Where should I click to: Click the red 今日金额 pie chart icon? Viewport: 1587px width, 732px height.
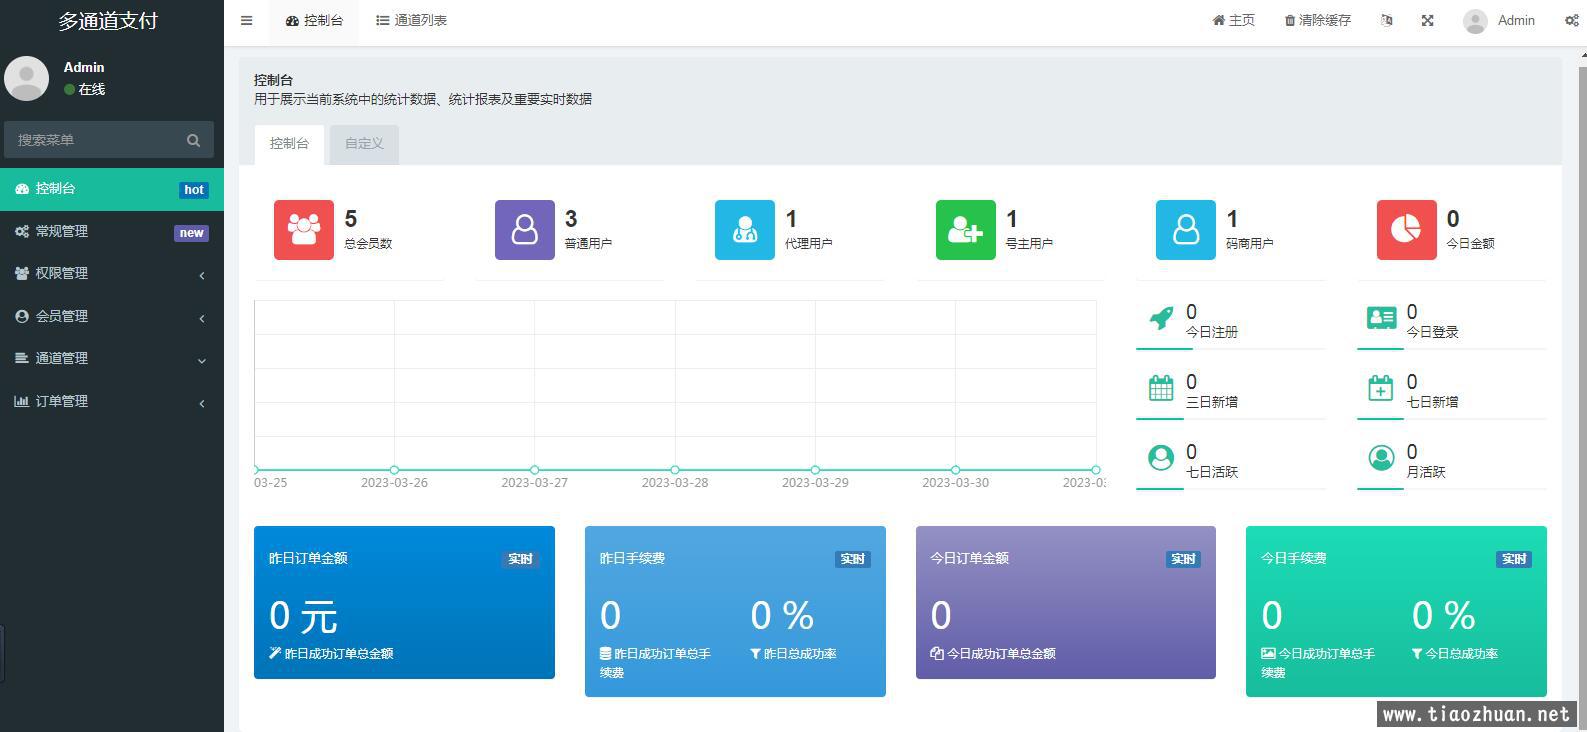[x=1407, y=230]
